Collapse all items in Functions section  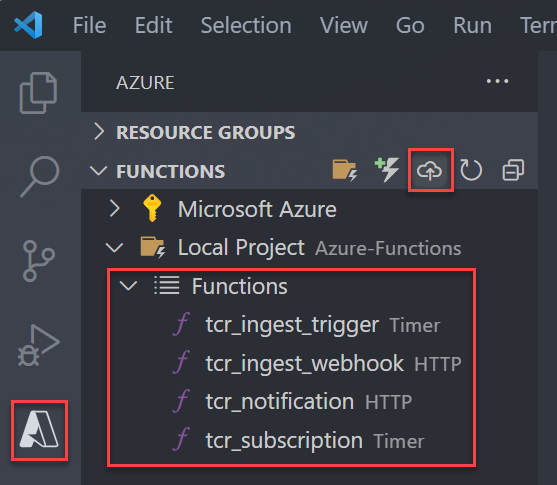(513, 170)
